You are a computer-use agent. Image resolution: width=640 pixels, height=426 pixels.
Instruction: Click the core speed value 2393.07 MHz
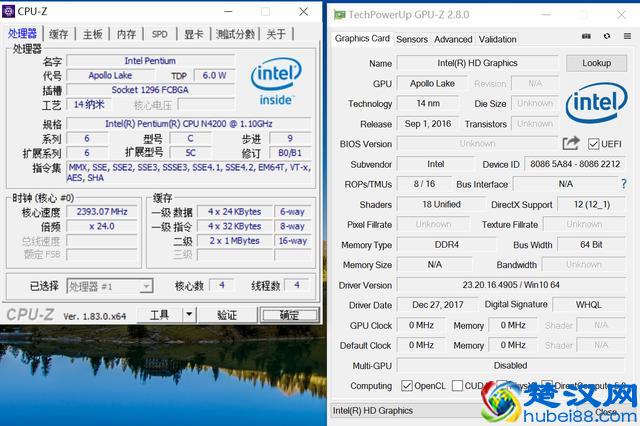tap(102, 212)
